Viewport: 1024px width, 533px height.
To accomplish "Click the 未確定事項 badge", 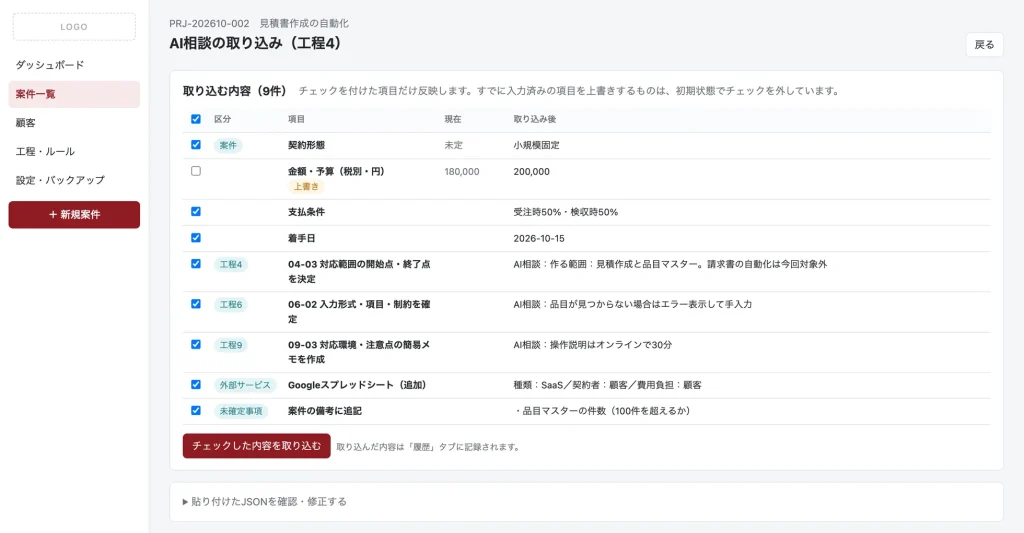I will [241, 412].
